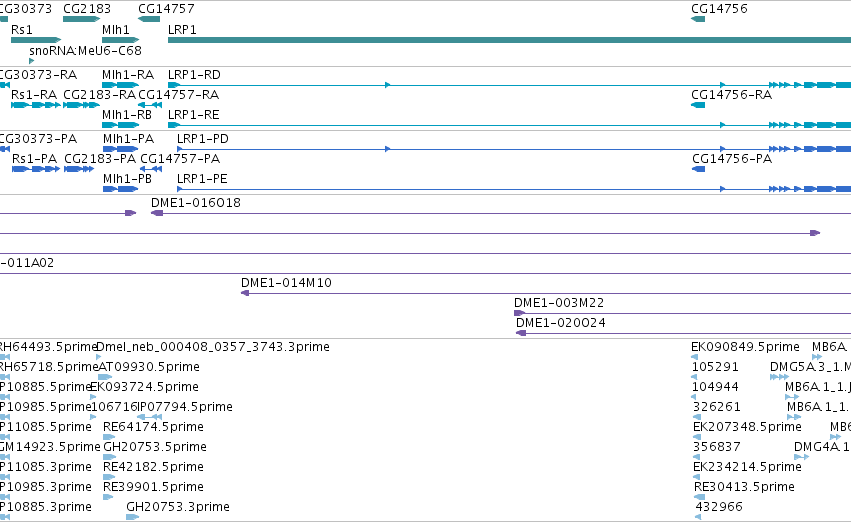
Task: Select the DME1-014M10 clone label
Action: [287, 282]
